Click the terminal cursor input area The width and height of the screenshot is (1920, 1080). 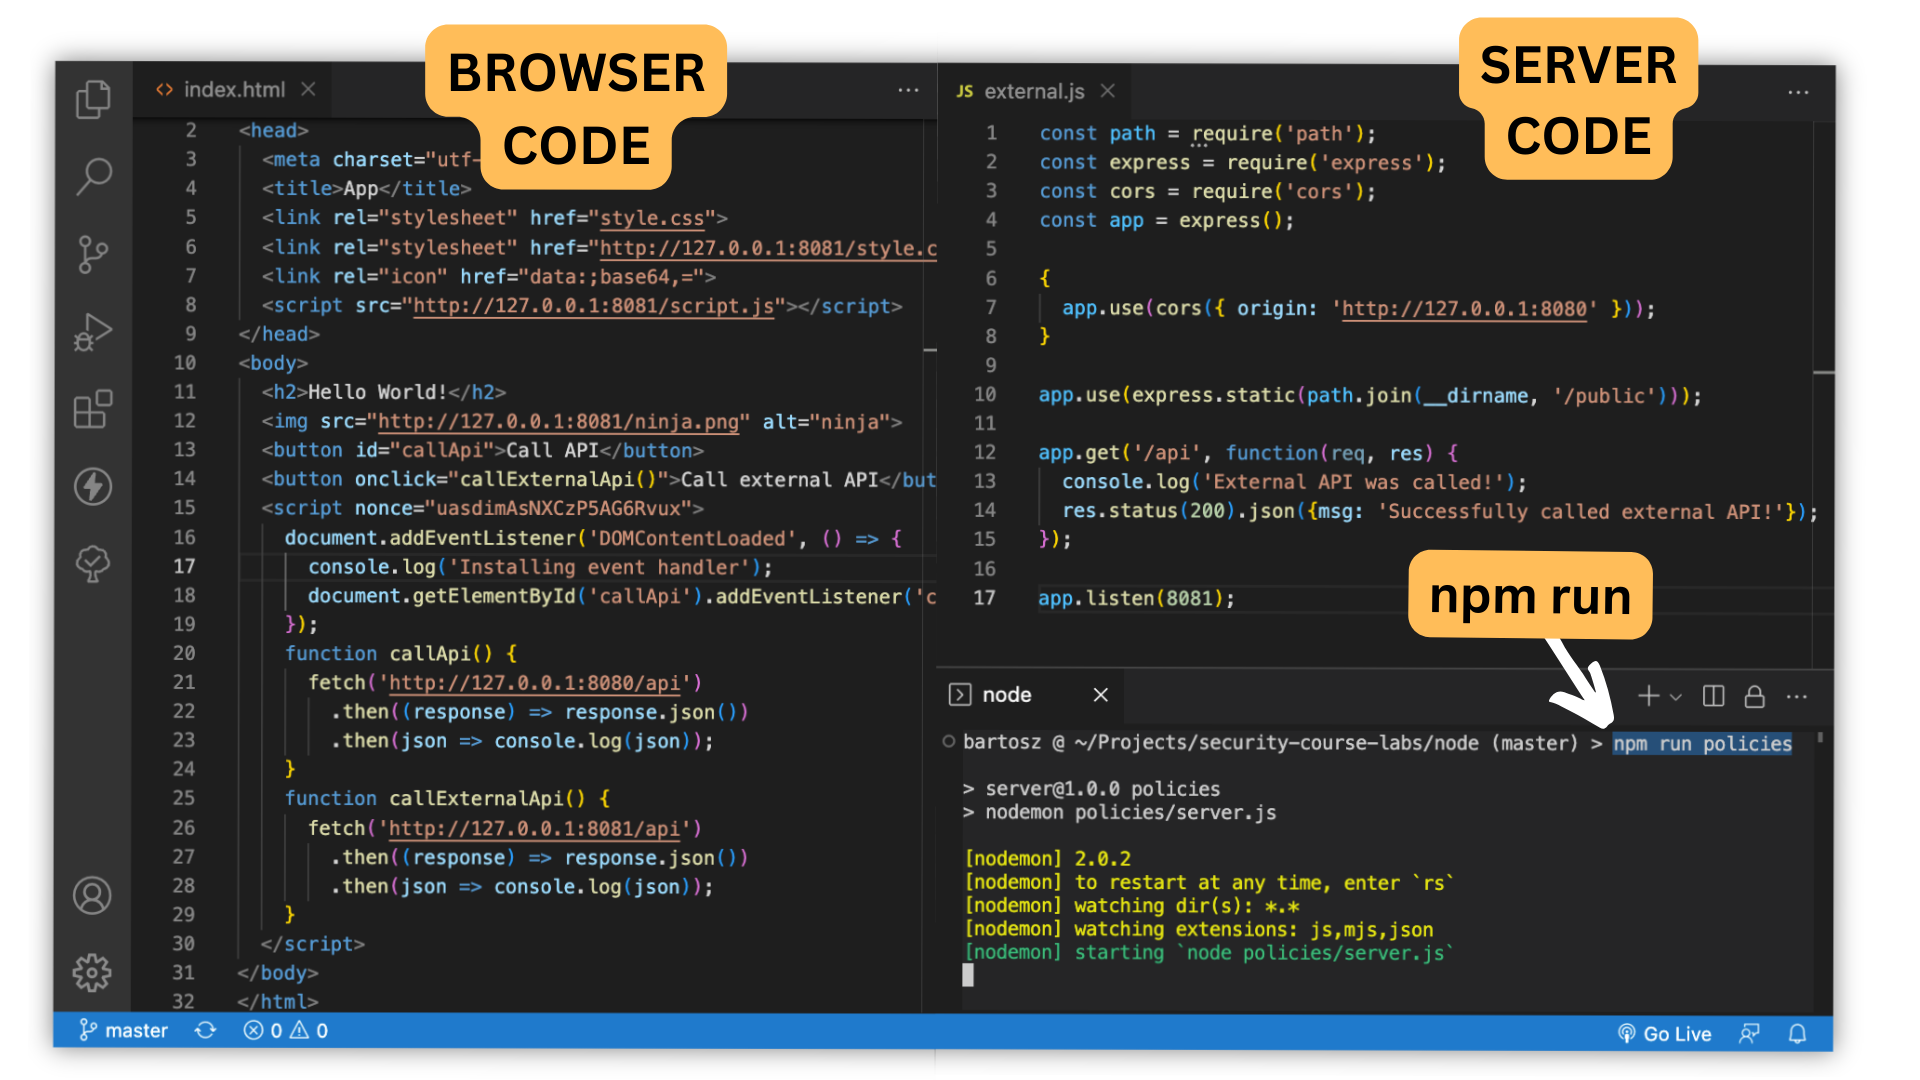tap(968, 975)
